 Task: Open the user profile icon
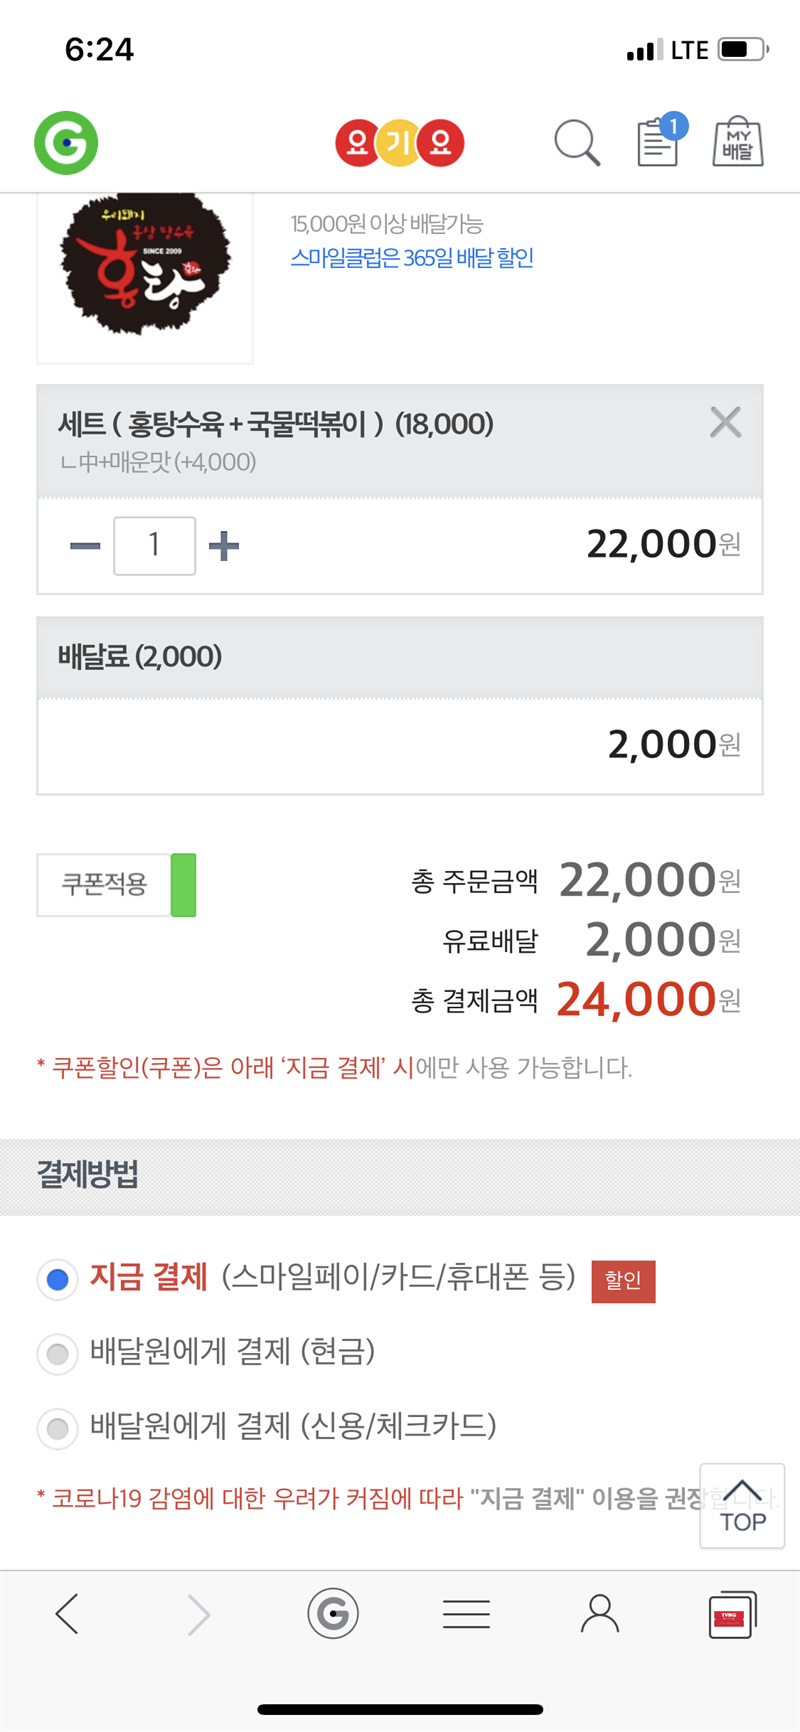600,1614
